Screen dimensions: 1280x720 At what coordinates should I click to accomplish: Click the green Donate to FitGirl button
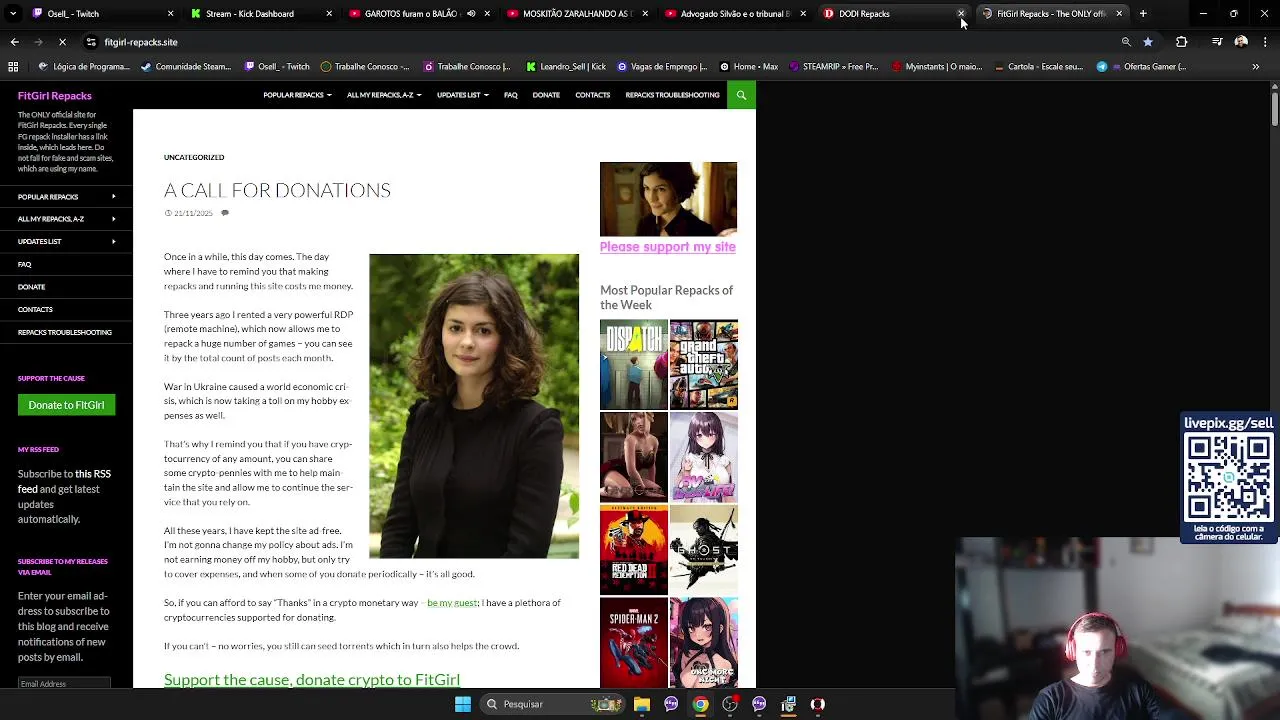coord(66,405)
